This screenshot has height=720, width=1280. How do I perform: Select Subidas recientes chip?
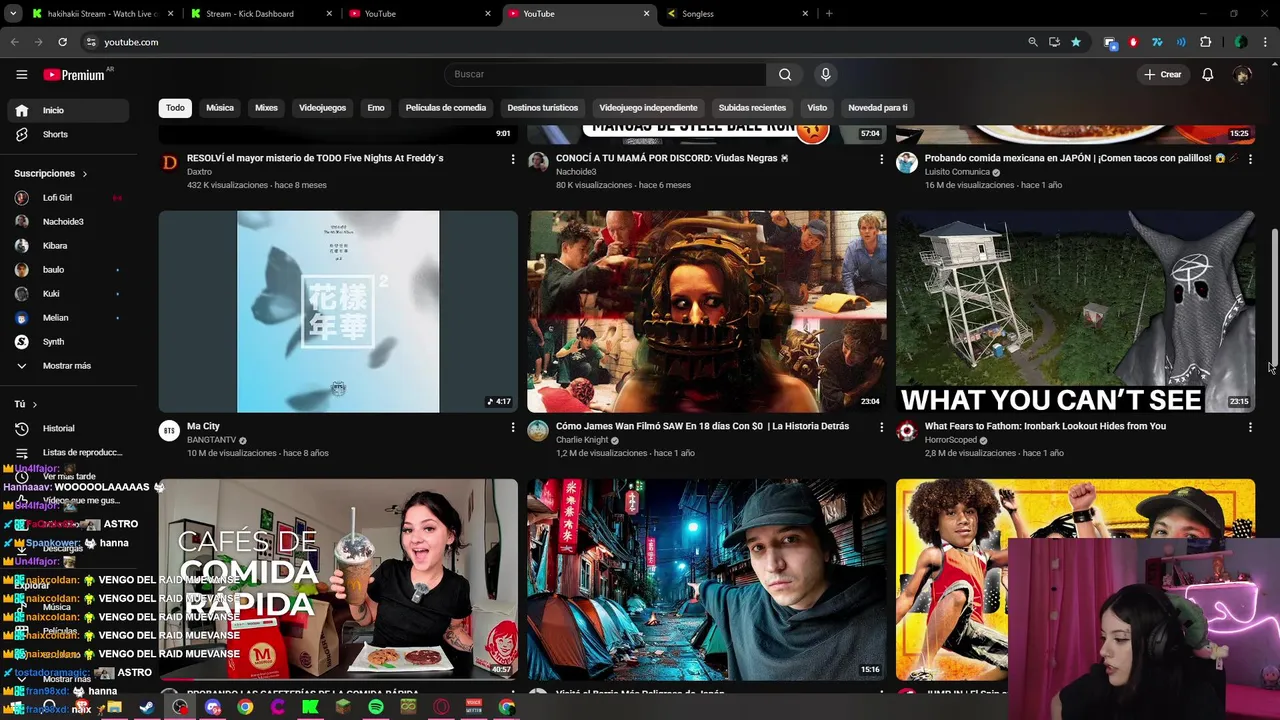752,107
